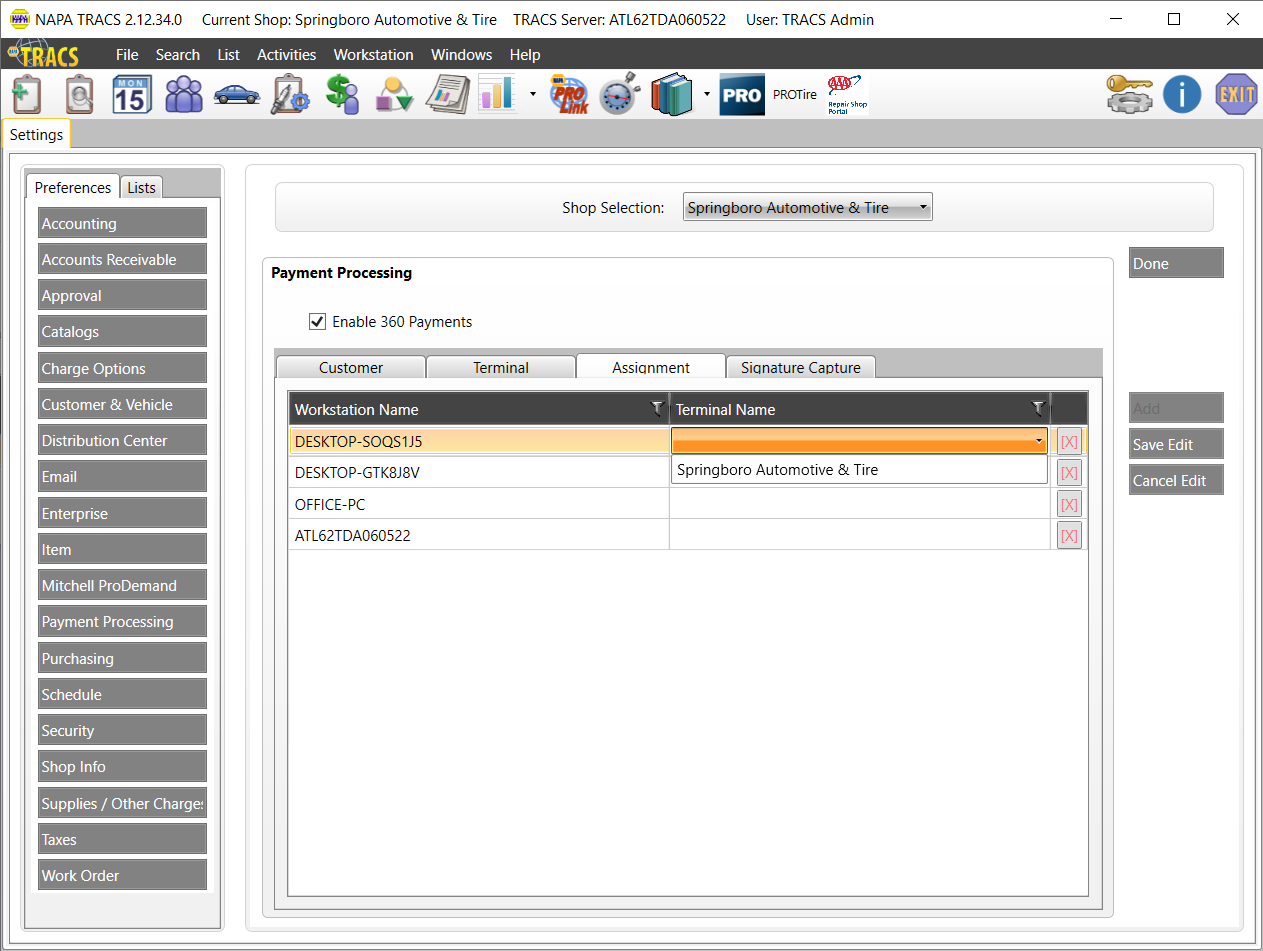1263x951 pixels.
Task: Open the AAA Repair Shop Portal icon
Action: pyautogui.click(x=847, y=95)
